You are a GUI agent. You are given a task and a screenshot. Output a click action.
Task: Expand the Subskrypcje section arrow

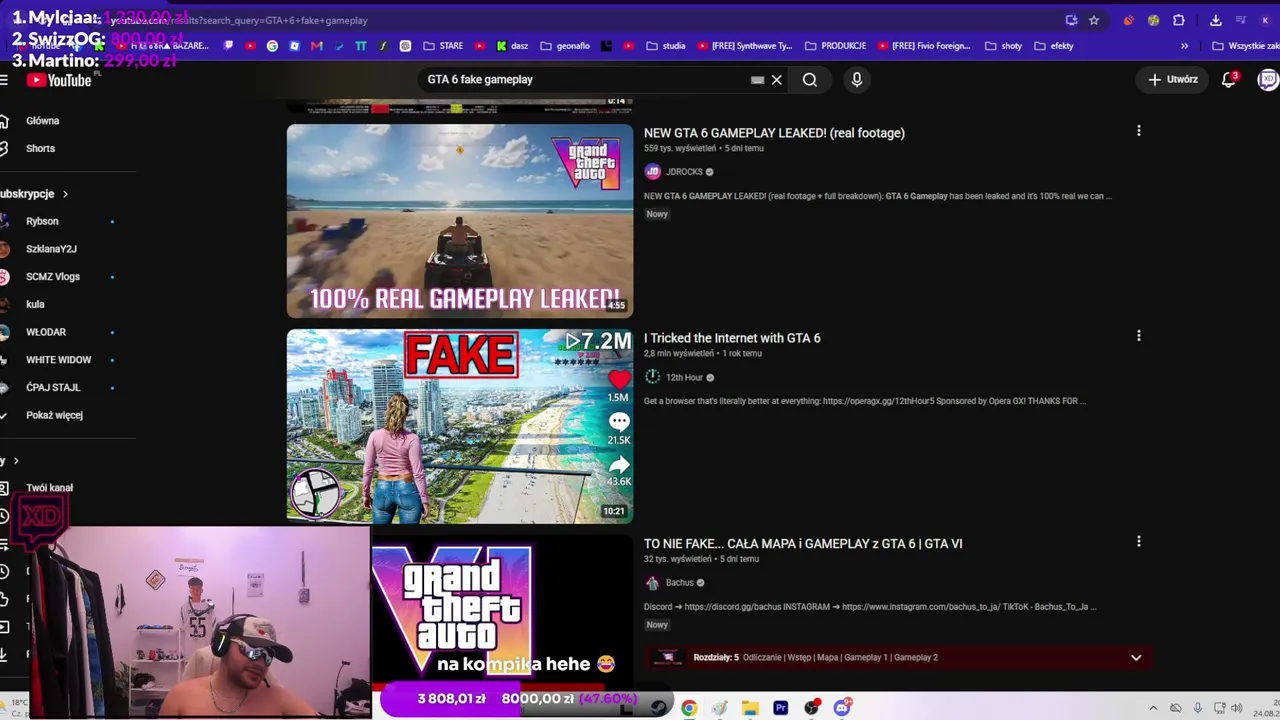[65, 194]
